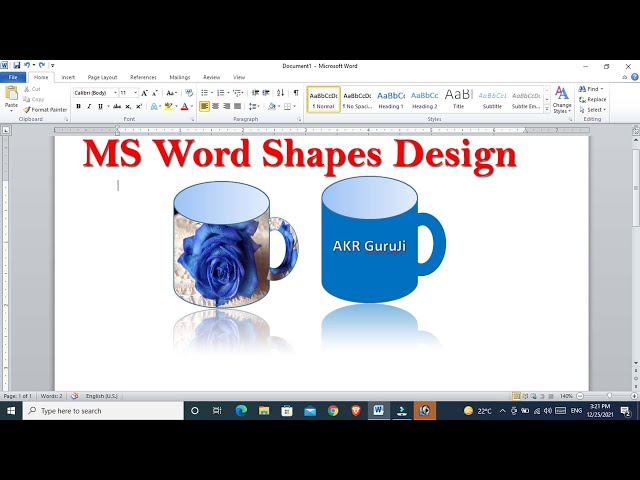Select the AKR GuruJi blue mug shape
The width and height of the screenshot is (640, 480).
383,240
